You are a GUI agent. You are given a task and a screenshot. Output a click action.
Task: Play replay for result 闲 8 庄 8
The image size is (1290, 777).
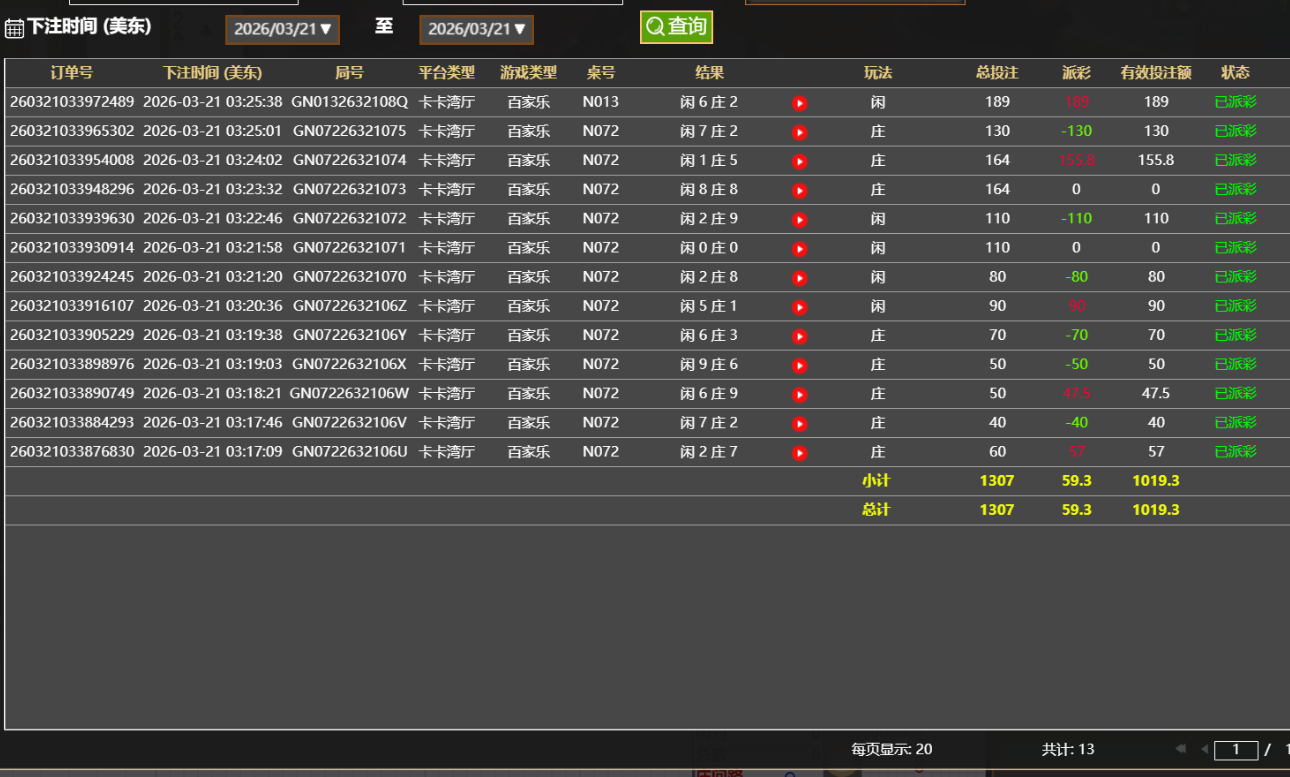799,190
